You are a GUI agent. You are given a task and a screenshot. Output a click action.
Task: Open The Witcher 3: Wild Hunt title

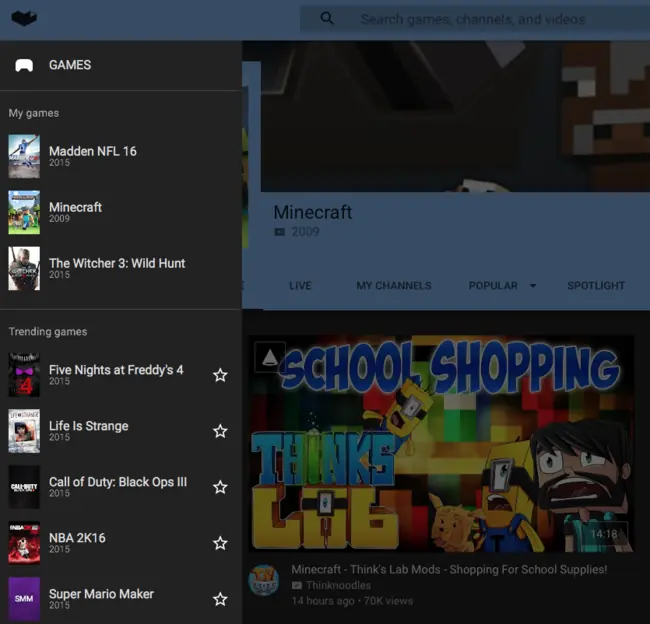click(117, 263)
